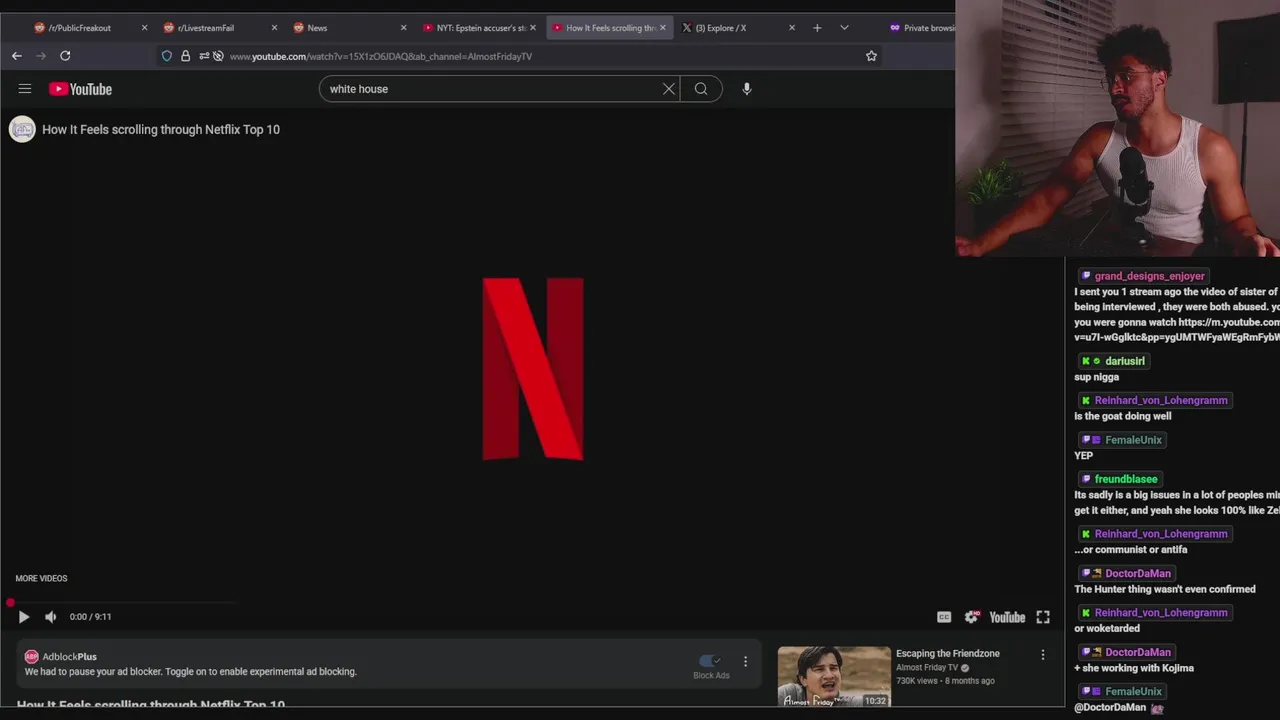
Task: Open the Escaping the Friendzone thumbnail
Action: pos(834,677)
